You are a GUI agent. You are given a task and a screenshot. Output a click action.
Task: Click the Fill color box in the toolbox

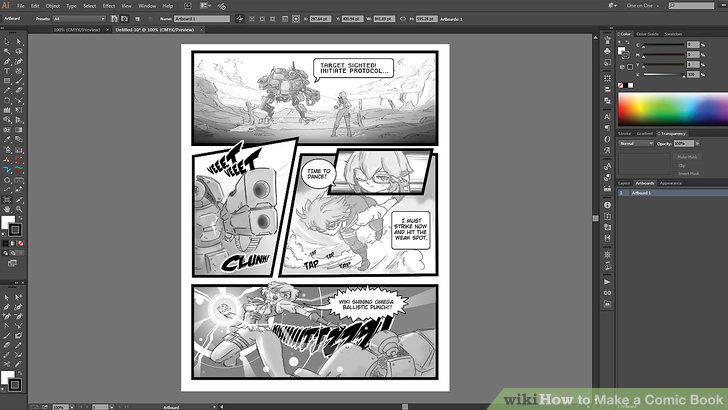[x=7, y=222]
